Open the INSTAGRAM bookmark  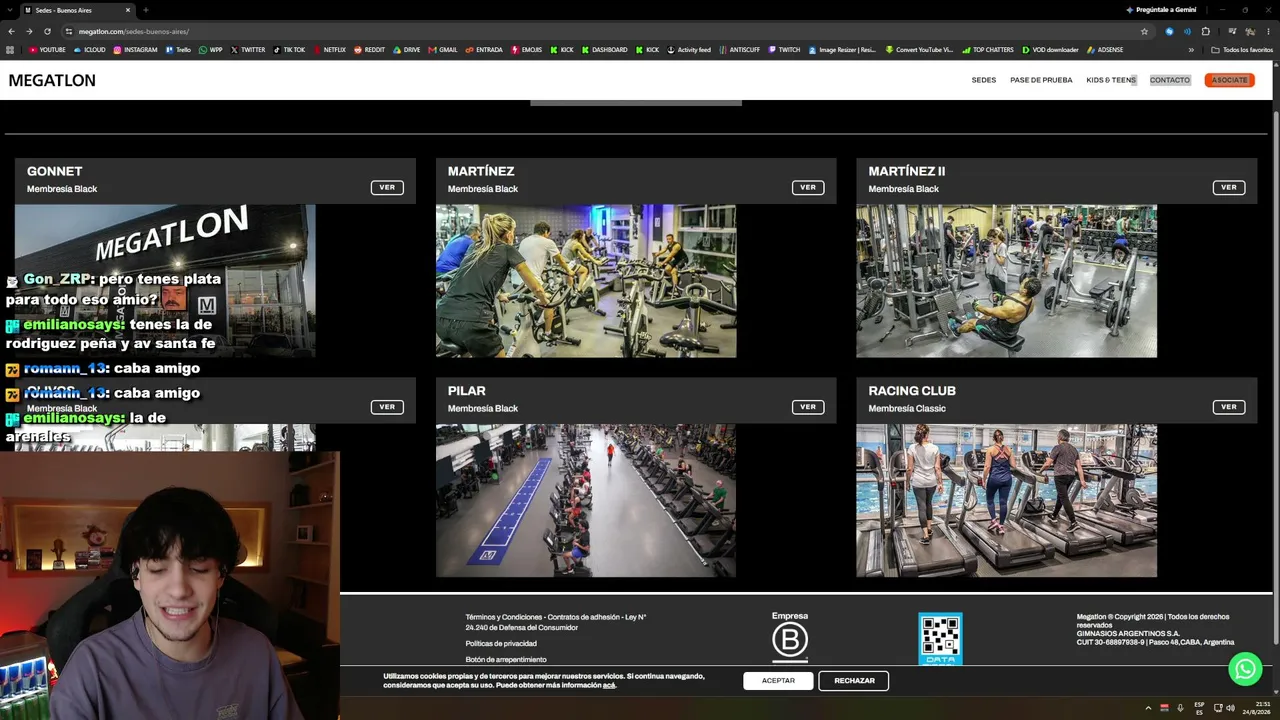[135, 50]
